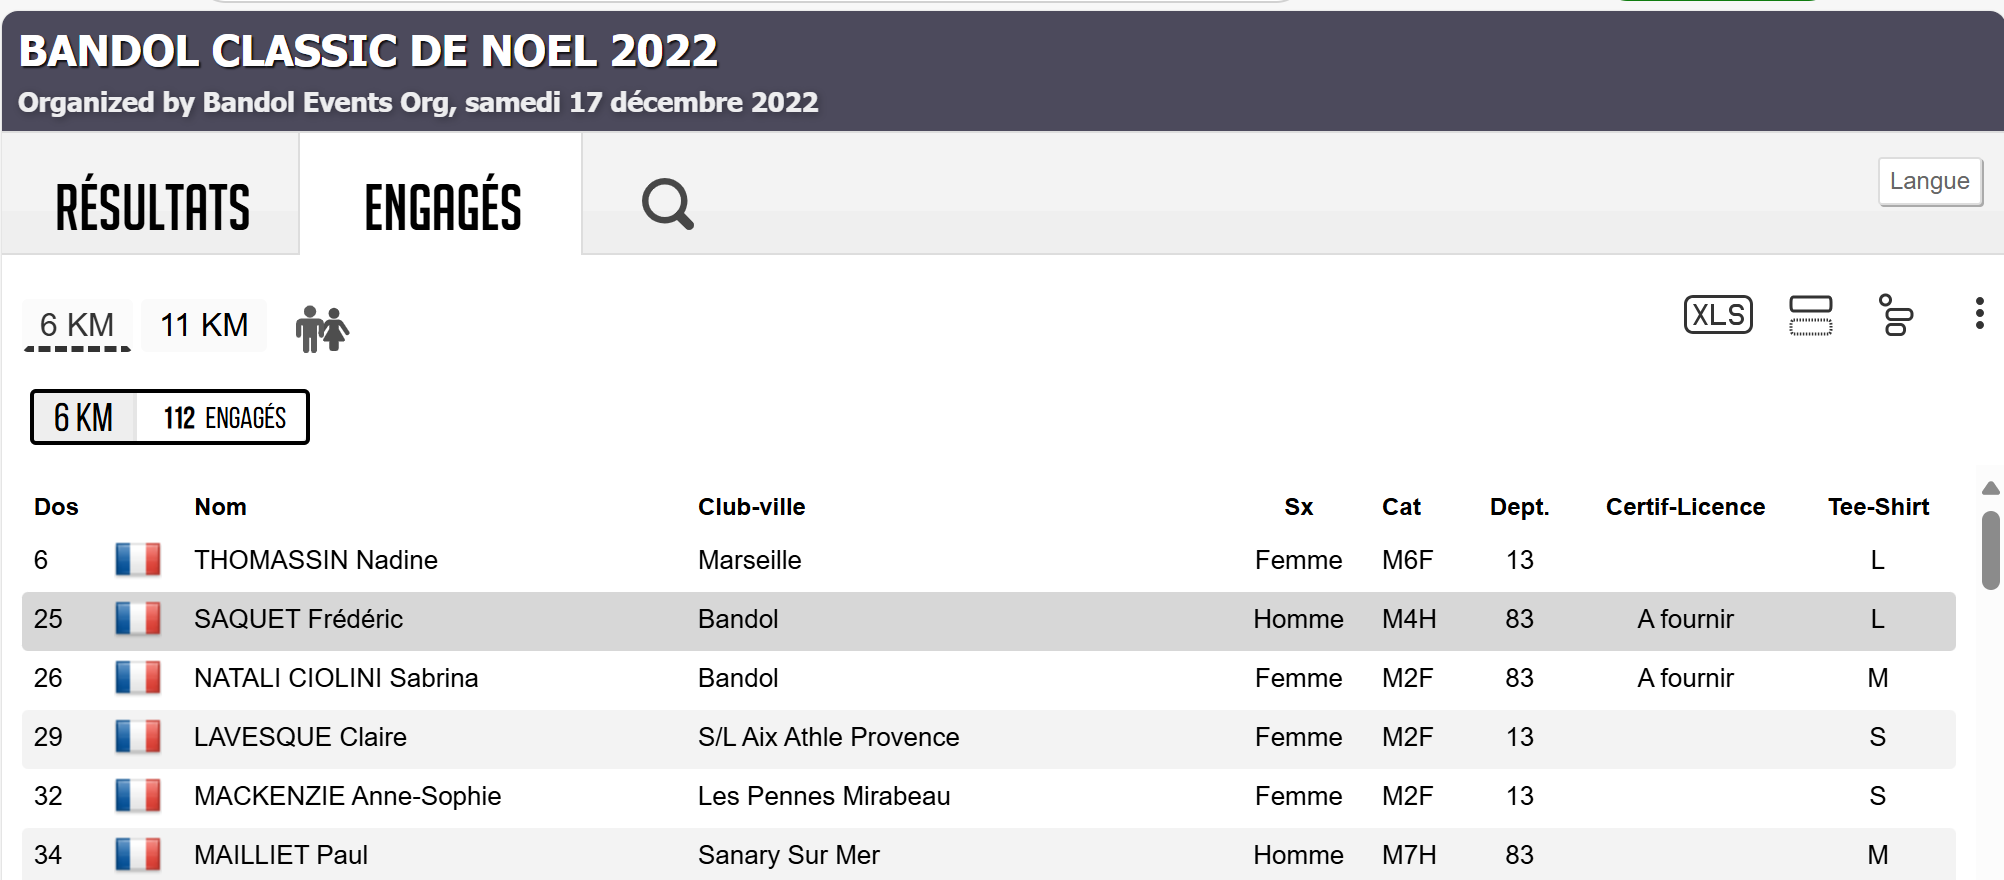Open the SAQUET Frédéric entry row
The height and width of the screenshot is (880, 2004).
pos(298,619)
